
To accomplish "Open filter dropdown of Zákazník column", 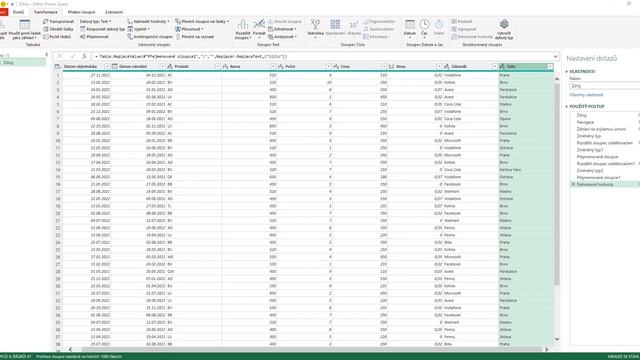I will (495, 67).
